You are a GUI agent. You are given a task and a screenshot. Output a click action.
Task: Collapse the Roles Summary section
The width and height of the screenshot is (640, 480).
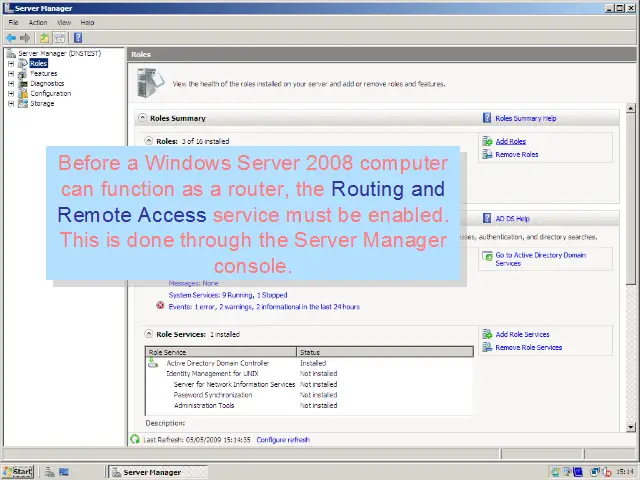[x=142, y=118]
